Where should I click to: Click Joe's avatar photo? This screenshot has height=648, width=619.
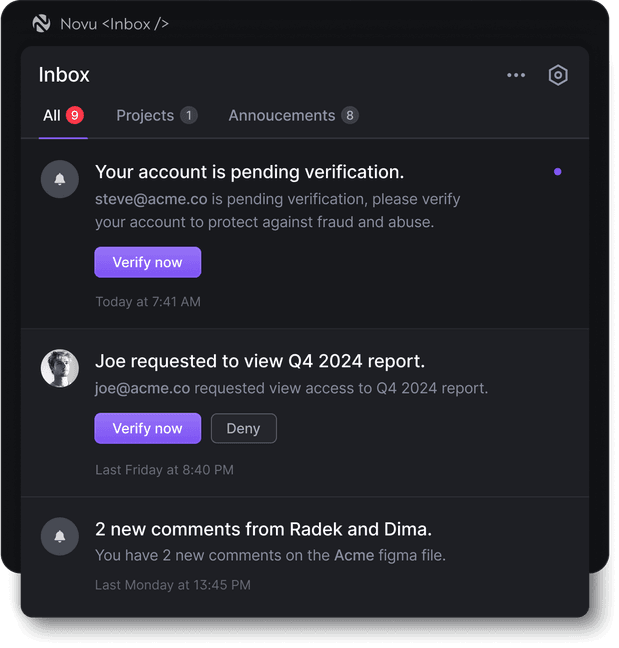pyautogui.click(x=60, y=368)
